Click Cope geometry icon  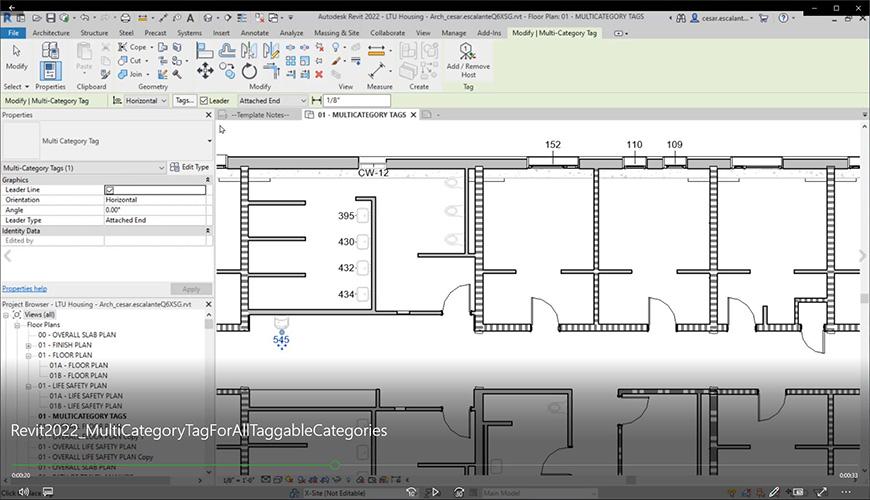point(123,47)
